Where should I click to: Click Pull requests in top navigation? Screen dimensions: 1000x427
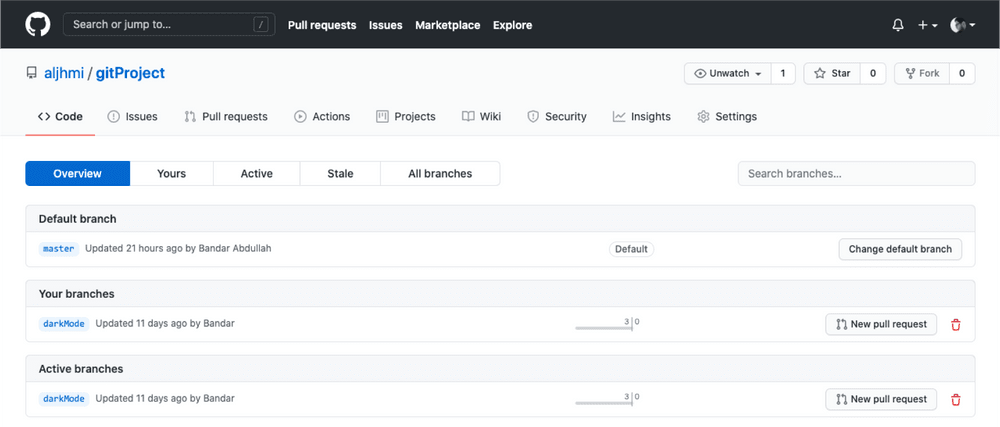coord(322,25)
